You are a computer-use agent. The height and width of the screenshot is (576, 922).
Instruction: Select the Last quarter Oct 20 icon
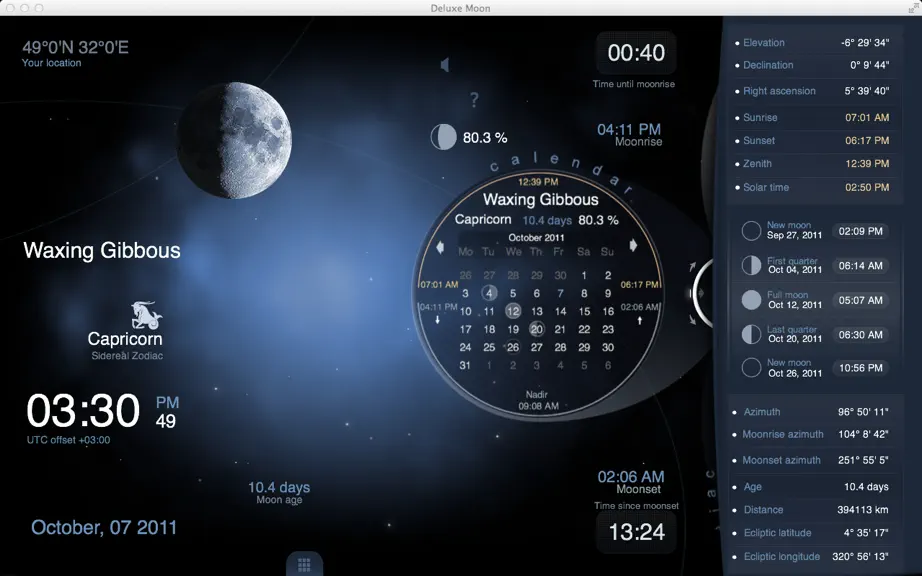751,334
